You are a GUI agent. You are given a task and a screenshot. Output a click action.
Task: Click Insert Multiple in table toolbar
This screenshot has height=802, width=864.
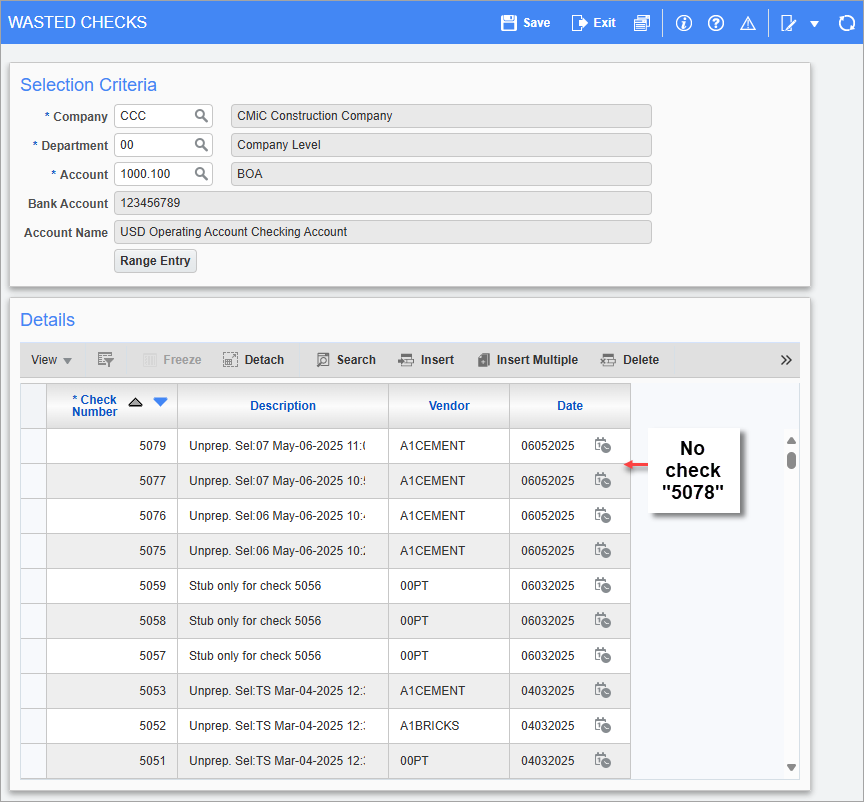528,360
